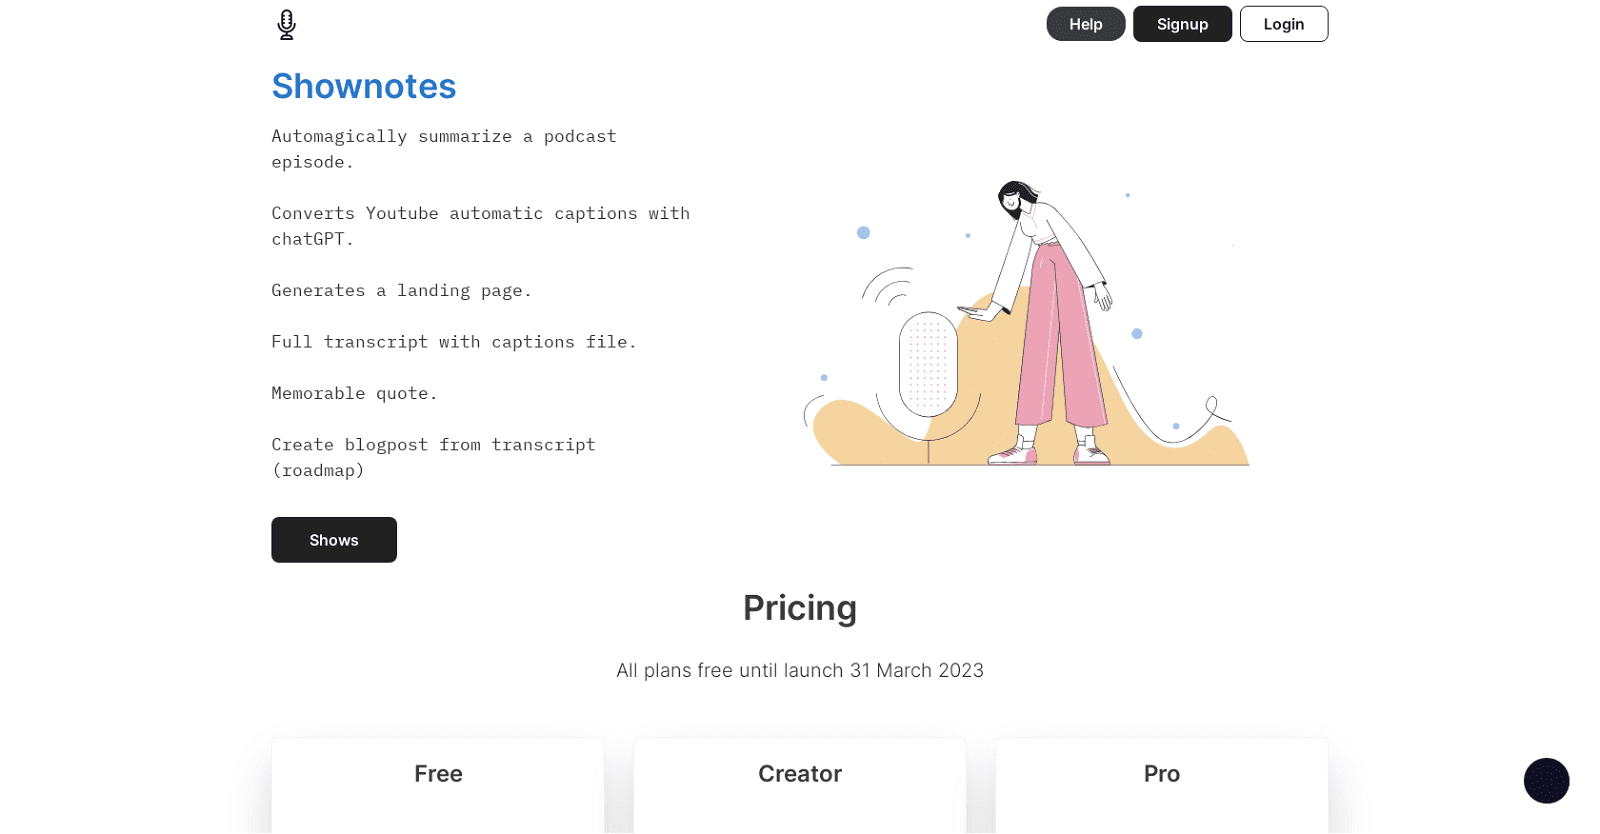Click the Shows button
Viewport: 1600px width, 834px height.
(x=333, y=539)
